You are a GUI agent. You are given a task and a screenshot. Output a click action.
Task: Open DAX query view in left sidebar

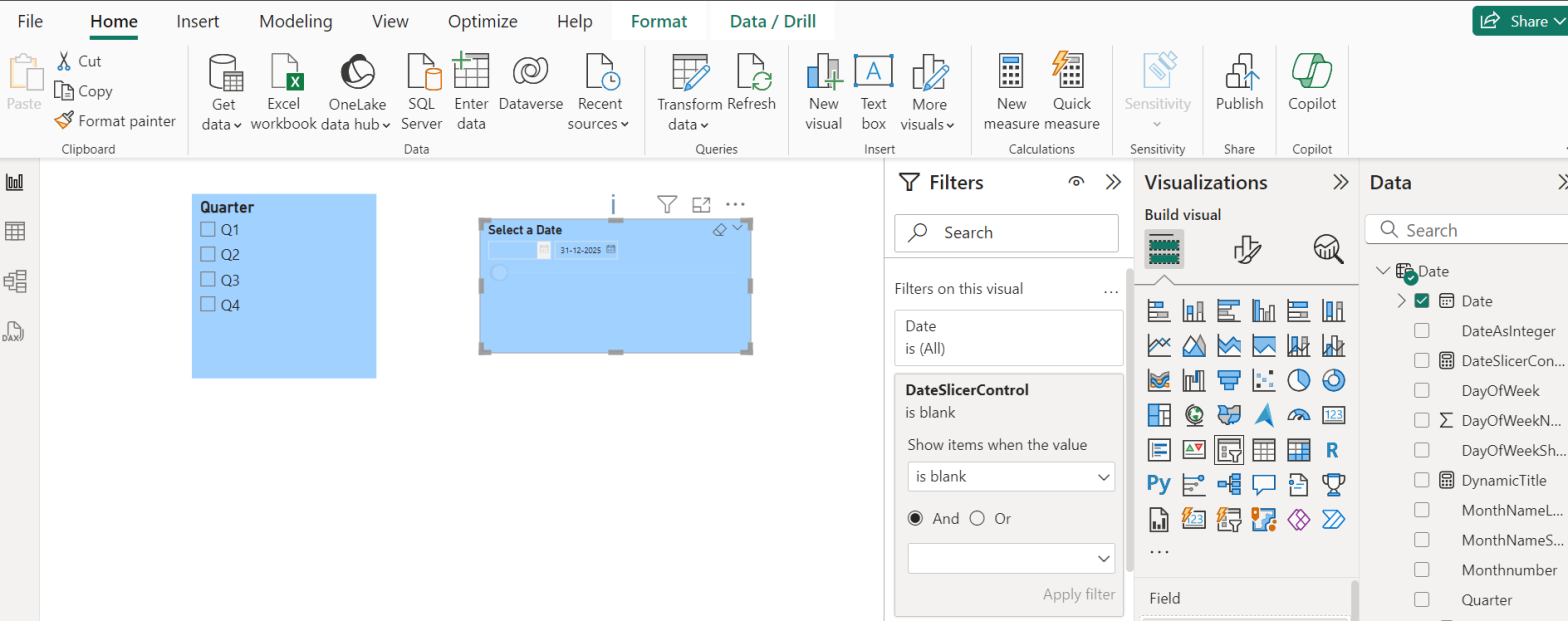(x=15, y=331)
